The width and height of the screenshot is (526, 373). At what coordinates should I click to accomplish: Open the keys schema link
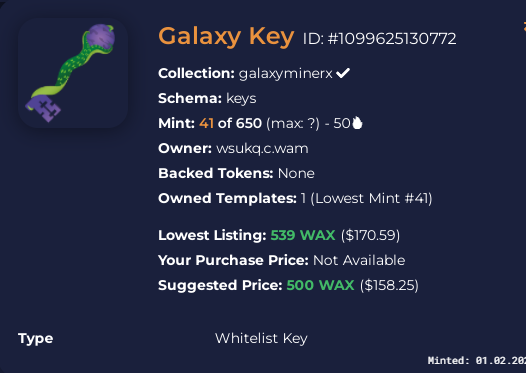point(241,99)
